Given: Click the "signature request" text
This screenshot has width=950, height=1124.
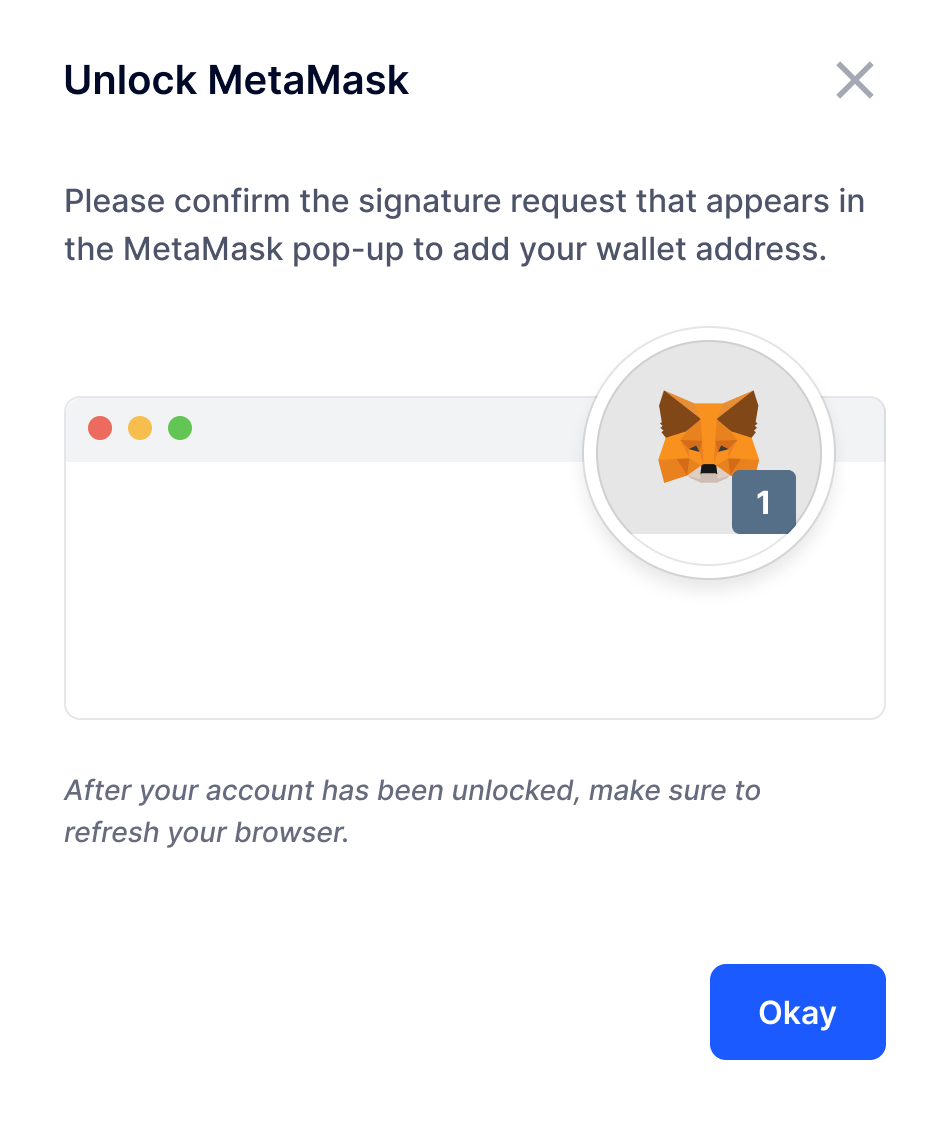Looking at the screenshot, I should point(493,202).
